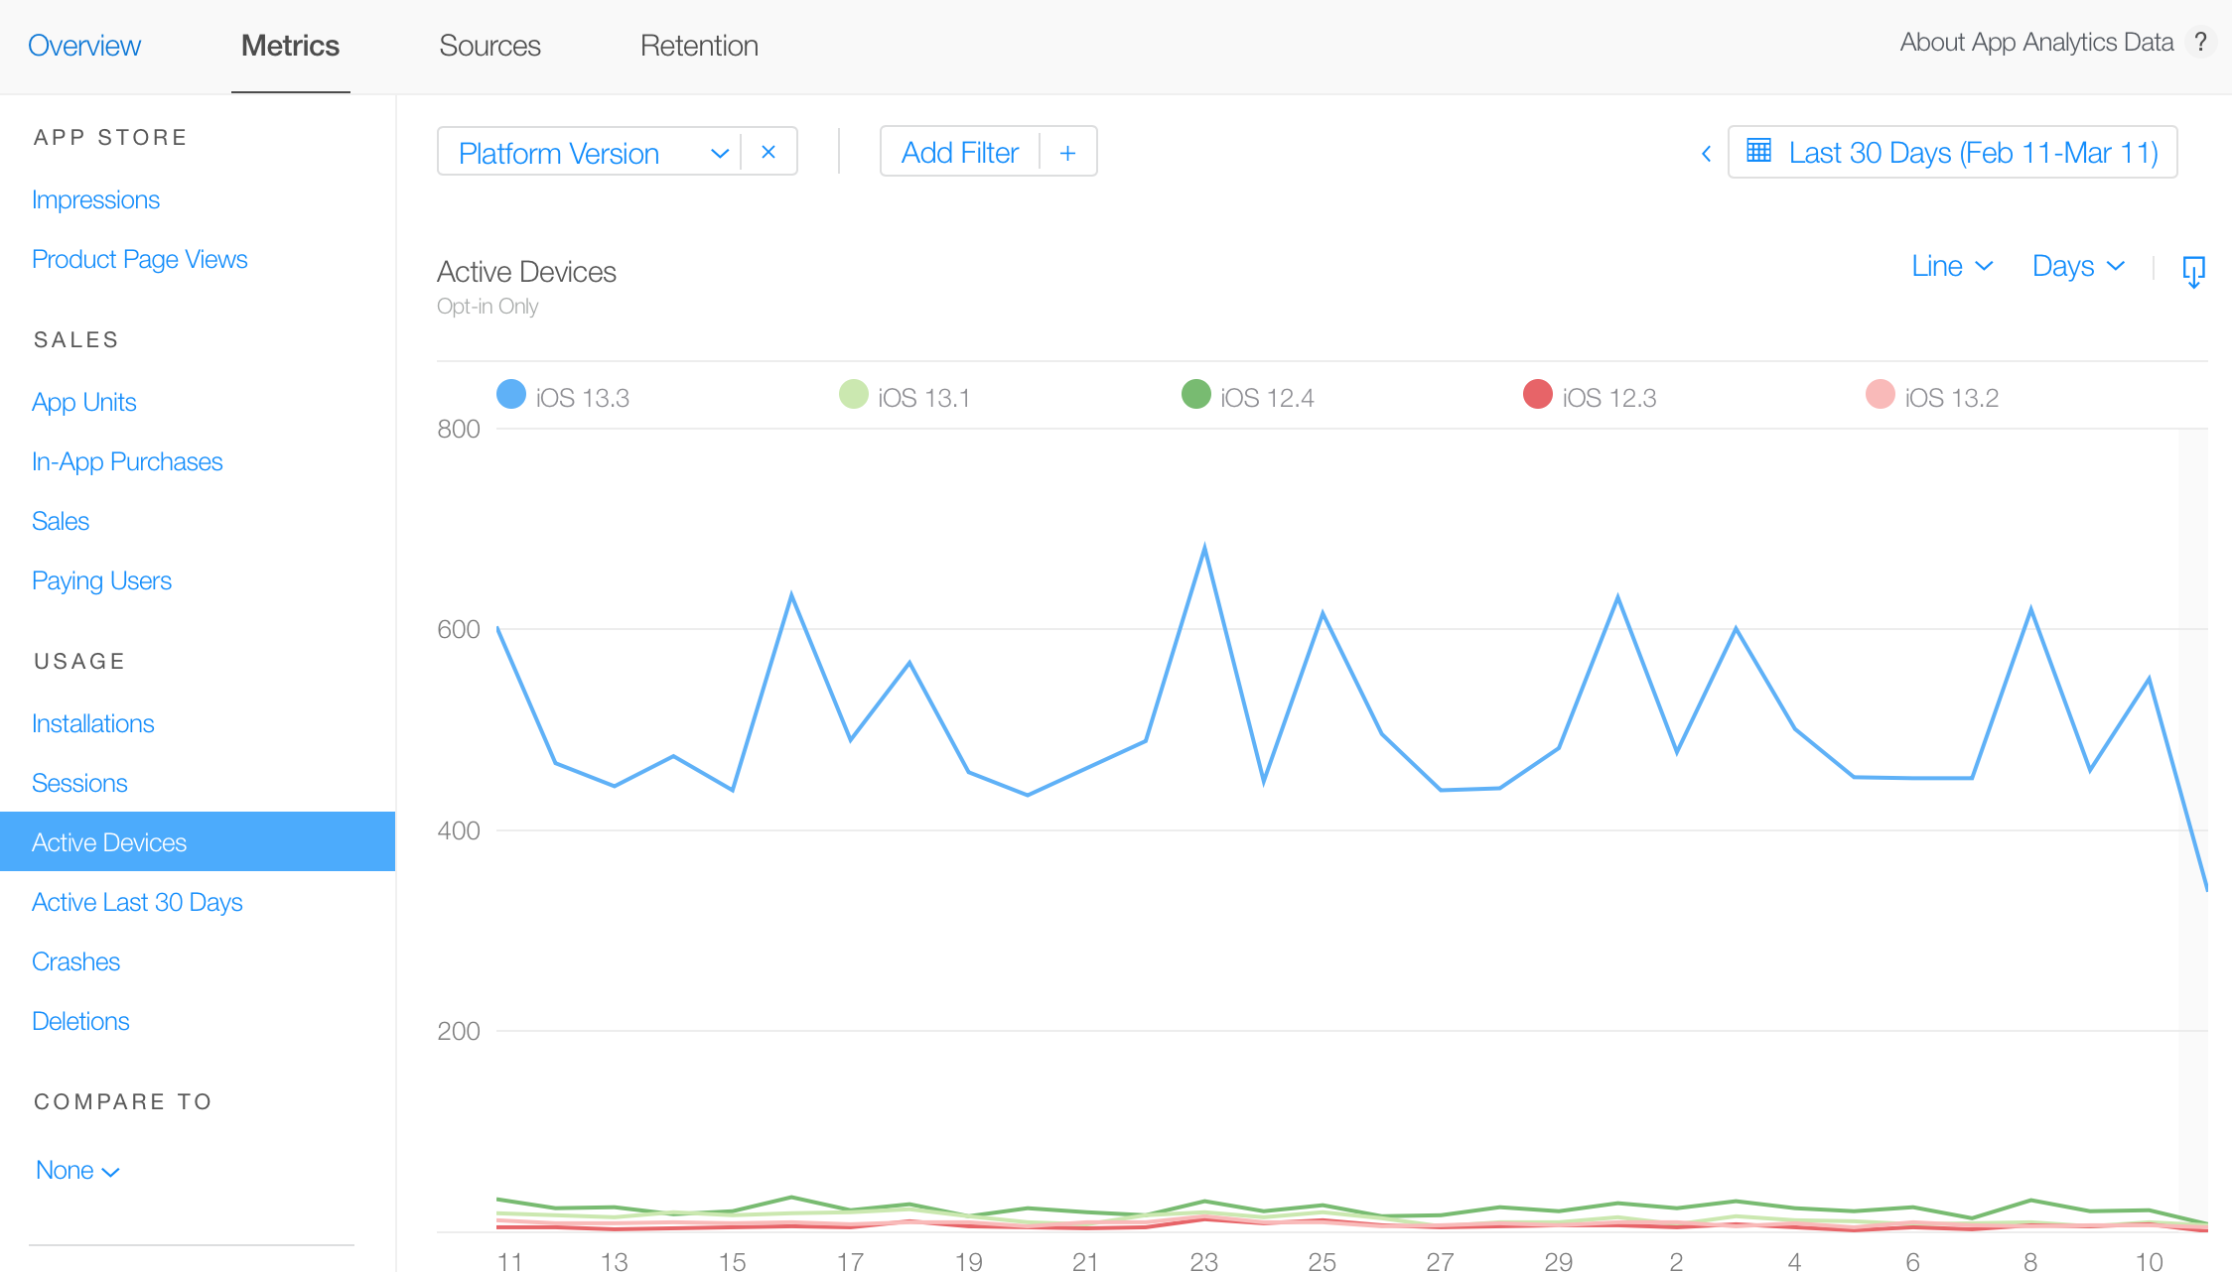Toggle iOS 12.4 series in legend
The height and width of the screenshot is (1272, 2232).
pyautogui.click(x=1196, y=395)
